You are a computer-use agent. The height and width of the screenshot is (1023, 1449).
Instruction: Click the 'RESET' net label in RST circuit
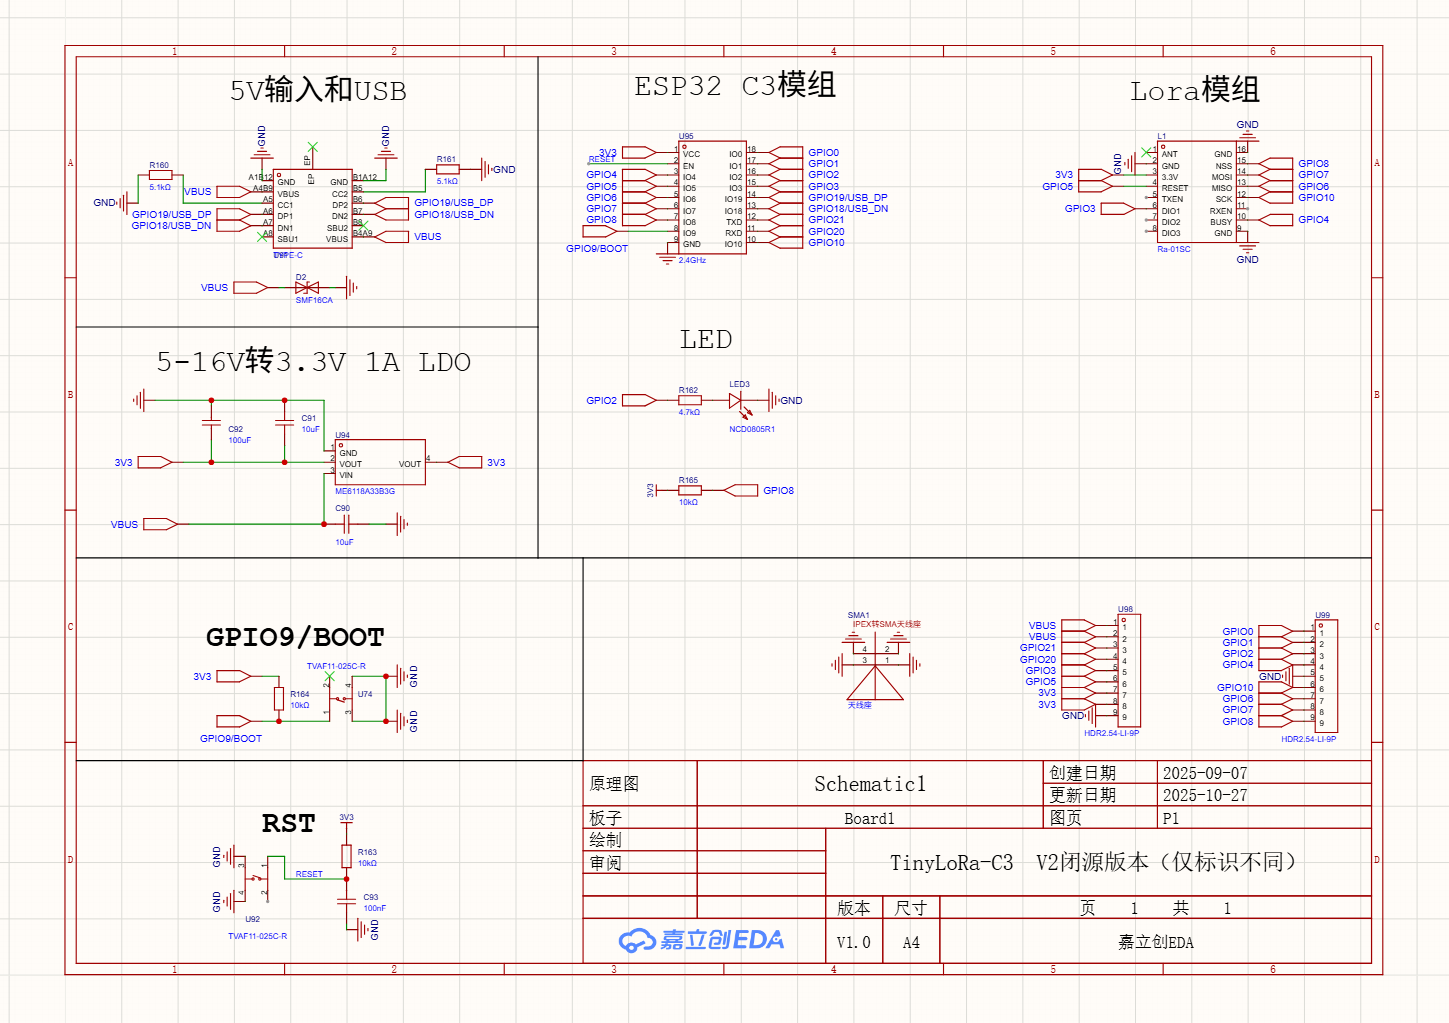pos(309,874)
